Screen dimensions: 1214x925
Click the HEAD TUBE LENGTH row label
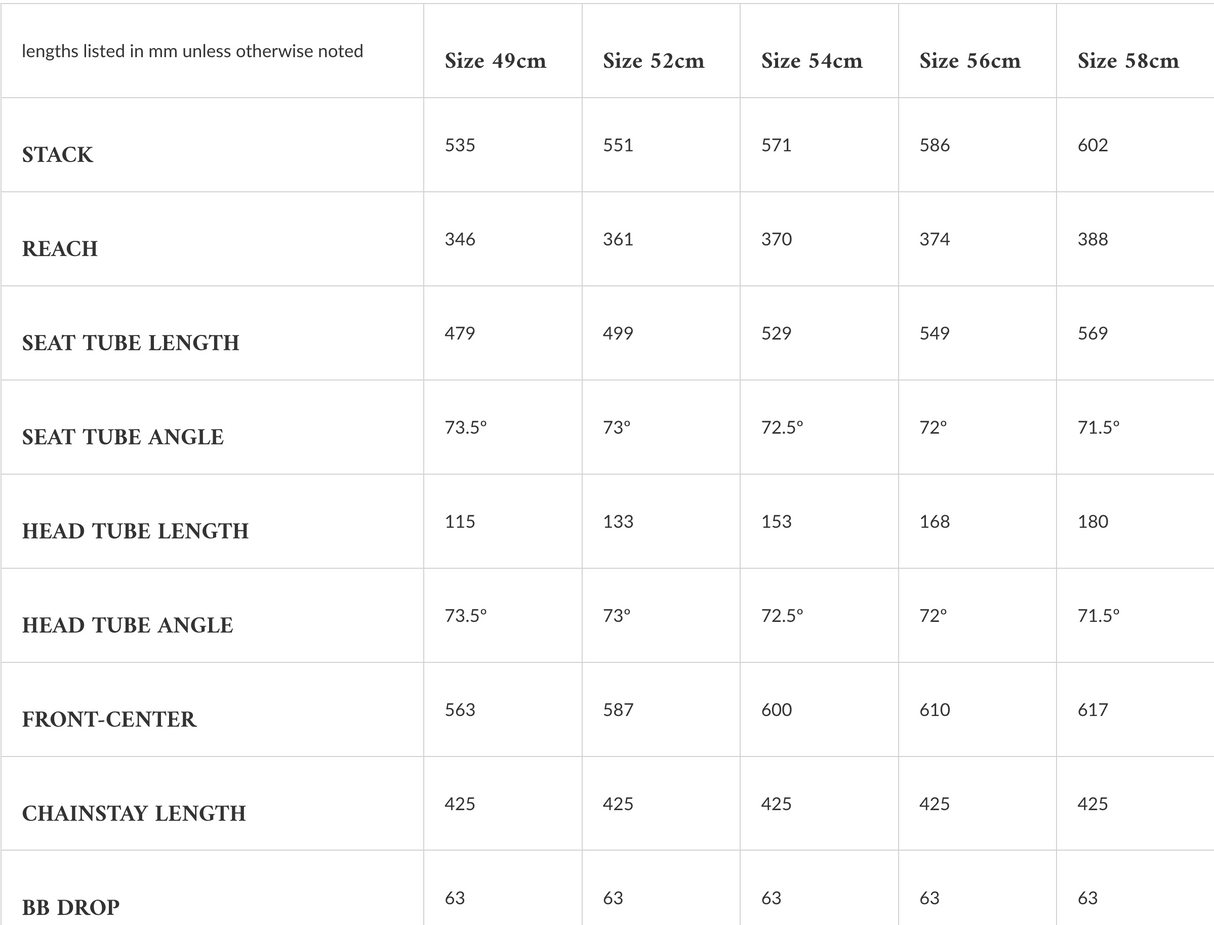click(135, 531)
